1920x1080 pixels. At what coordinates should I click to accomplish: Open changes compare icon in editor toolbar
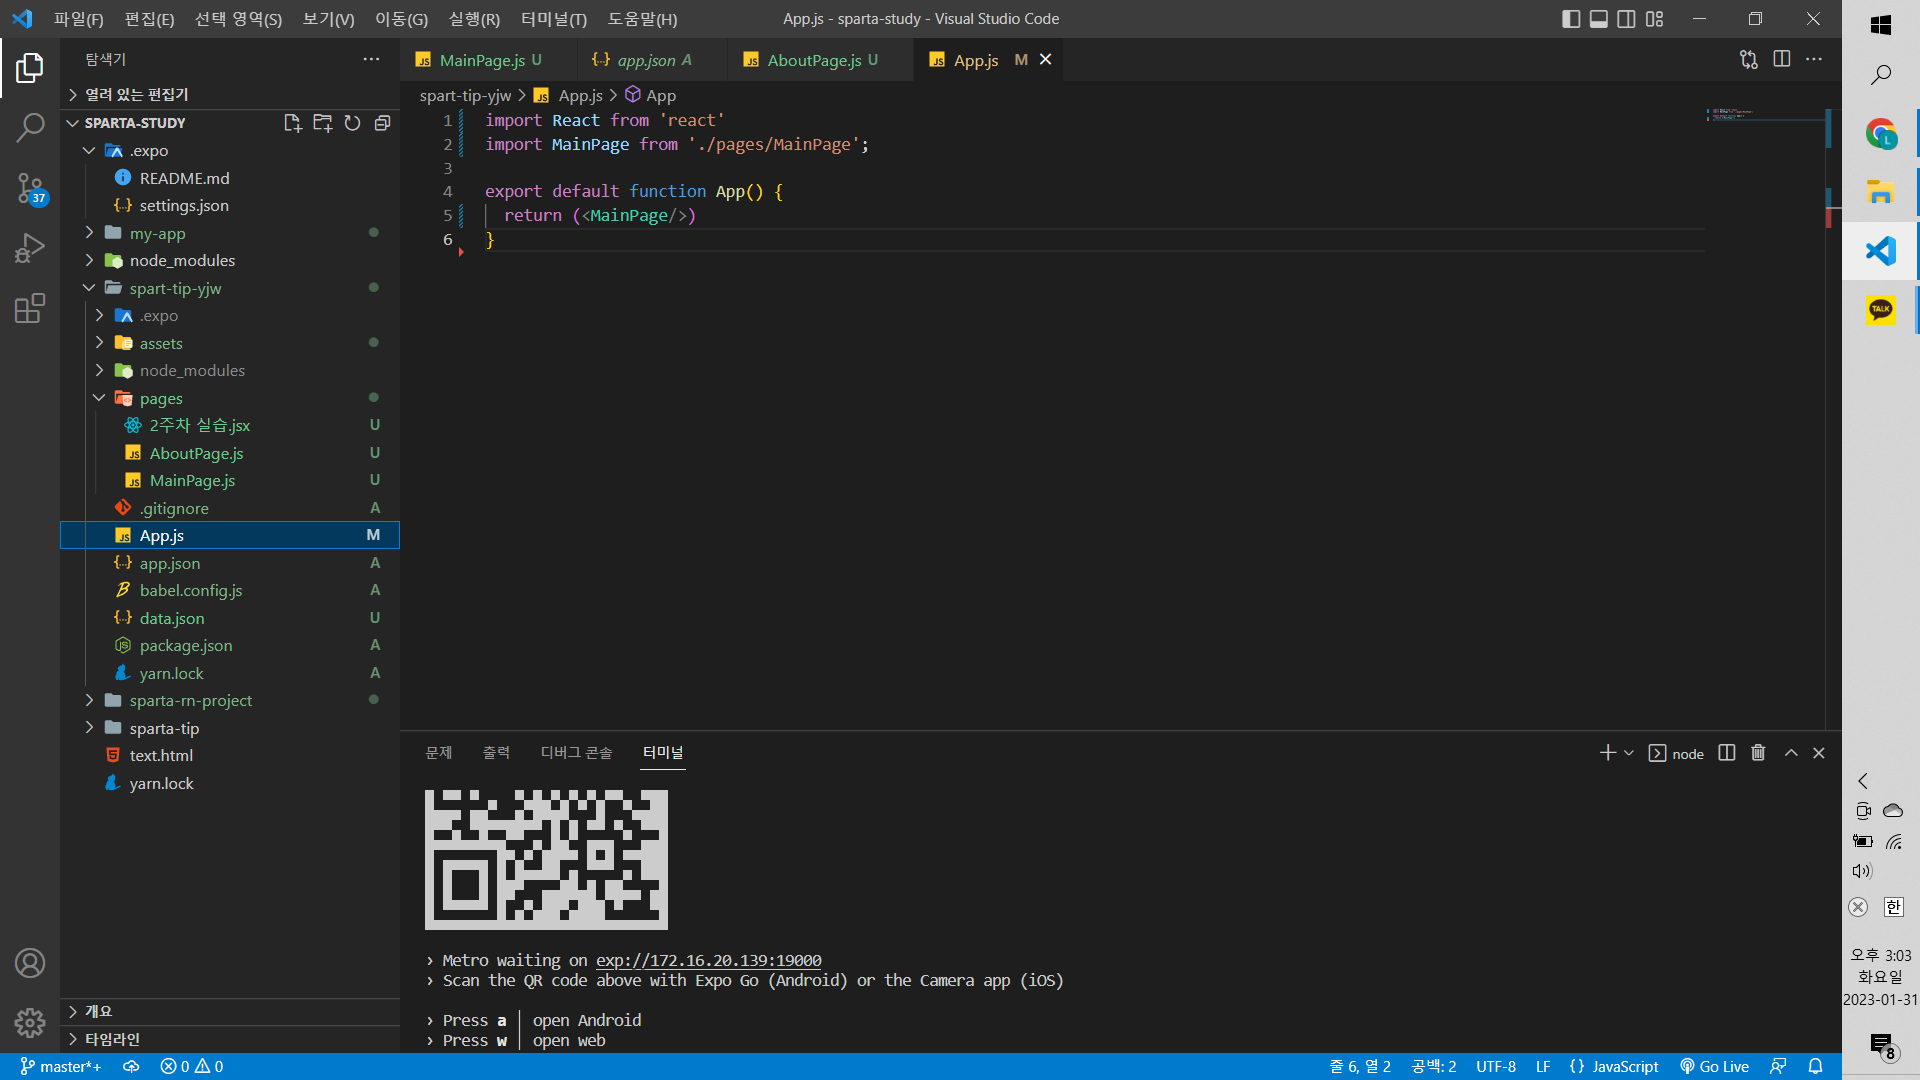1748,59
